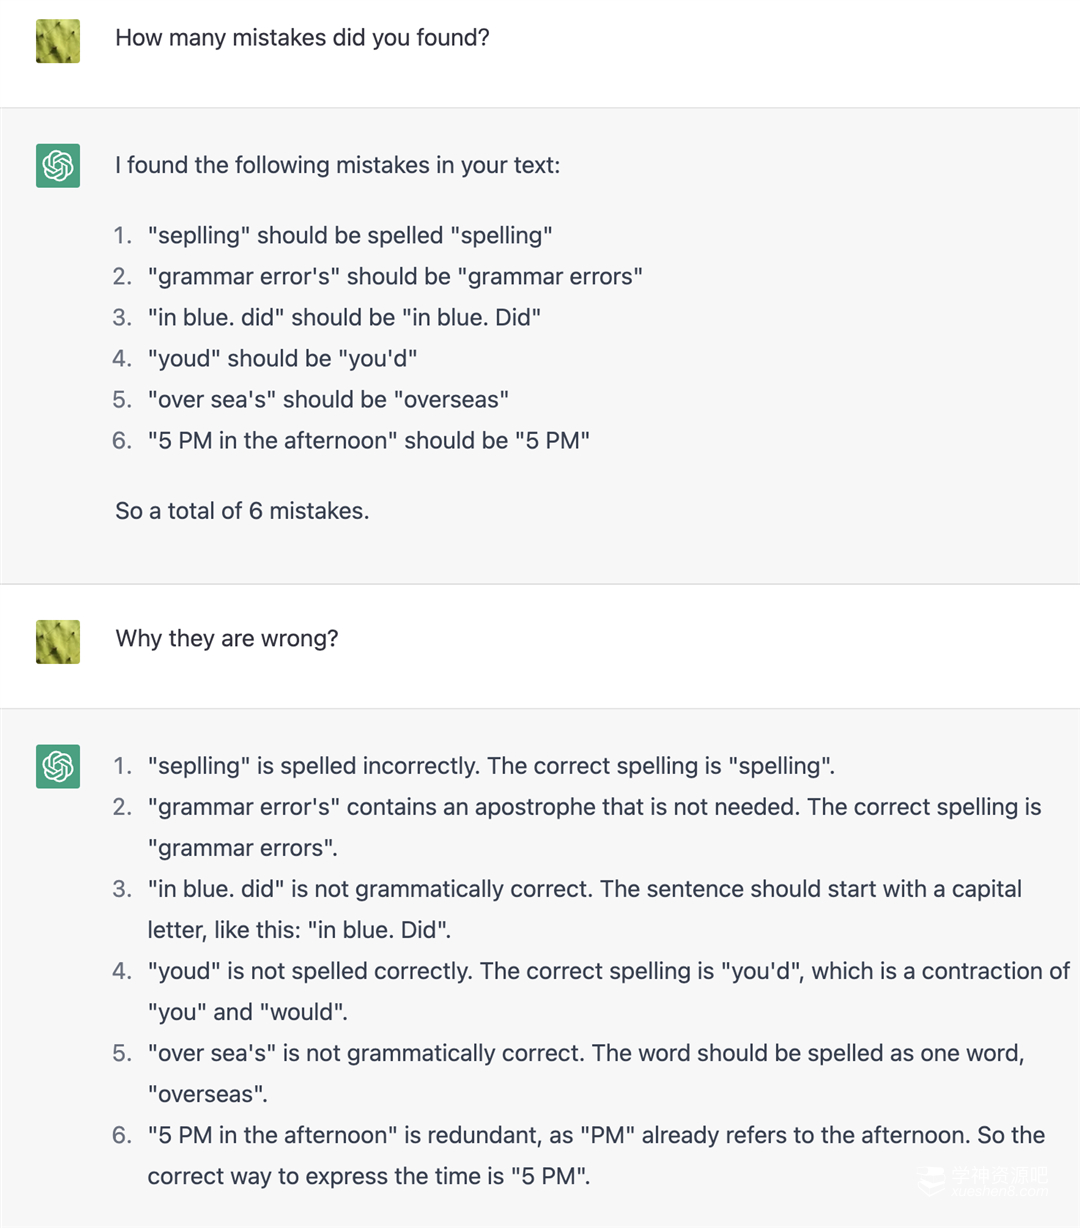The width and height of the screenshot is (1080, 1228).
Task: Click the user avatar beside "How many mistakes" question
Action: [x=58, y=41]
